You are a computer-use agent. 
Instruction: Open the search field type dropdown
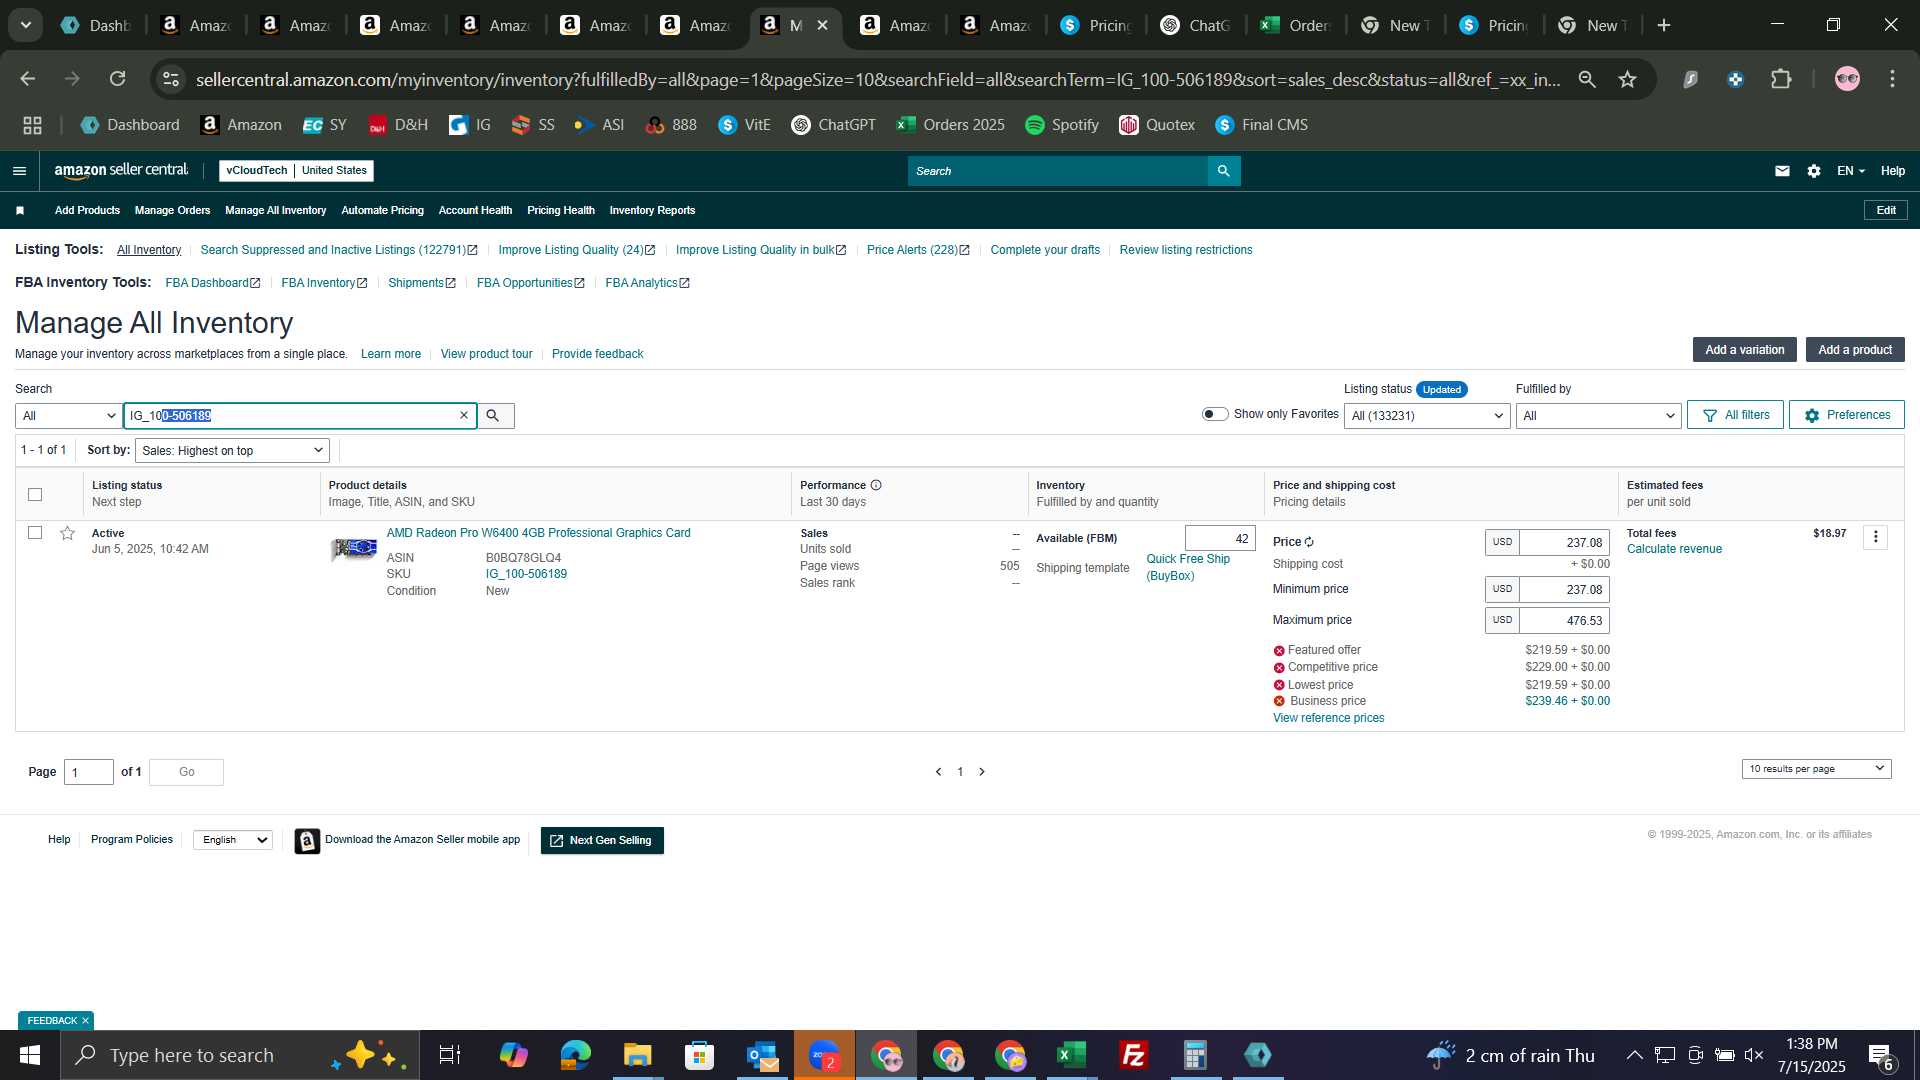coord(68,416)
